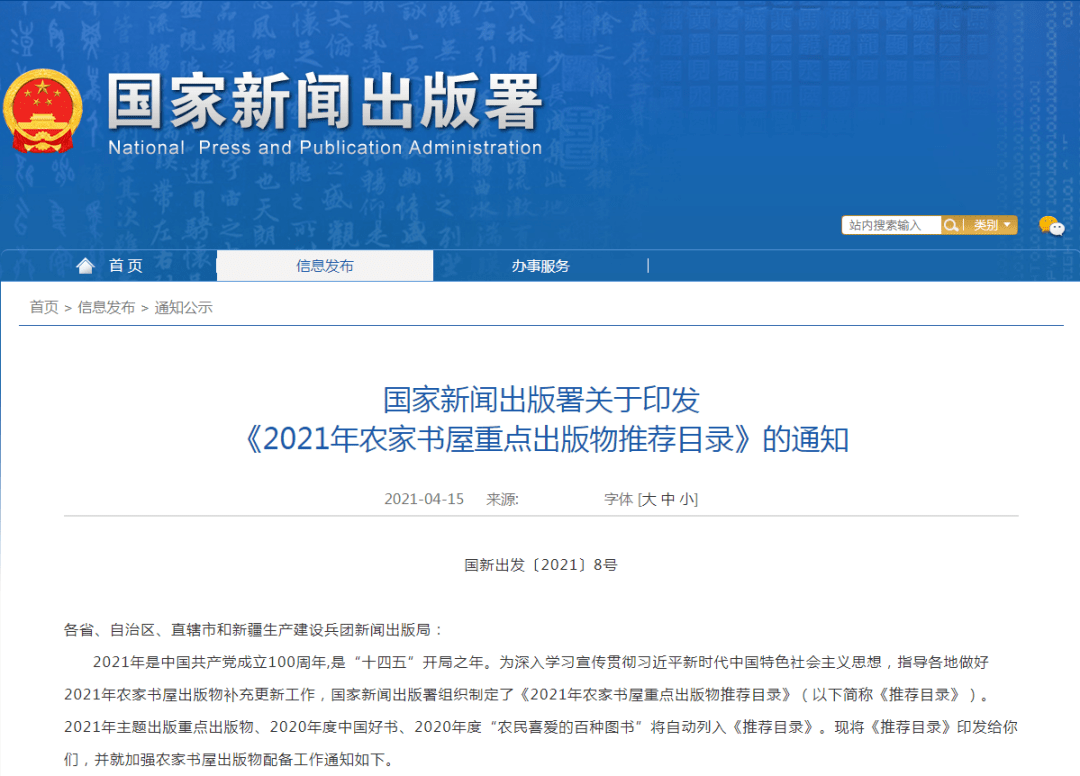Click the line 们，并就加强农家书屋出版物配备工作通知如下
Screen dimensions: 1080x776
click(x=230, y=759)
